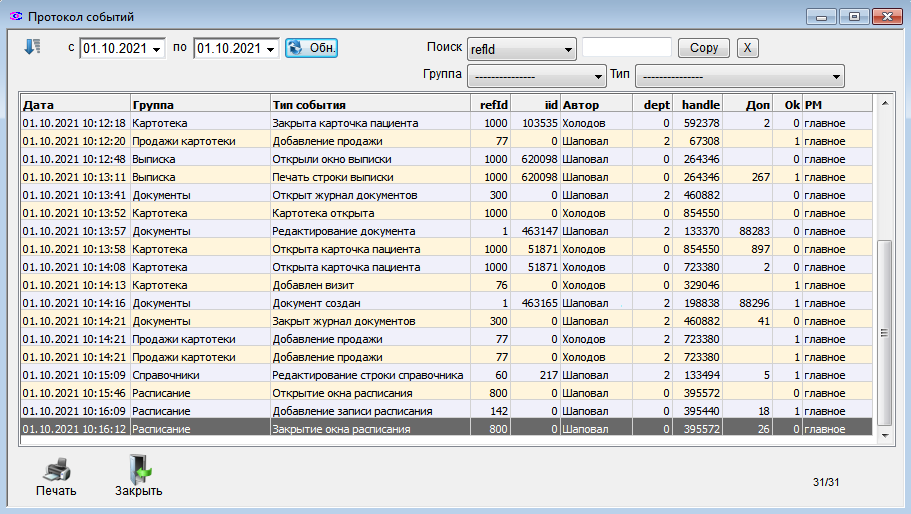Viewport: 911px width, 514px height.
Task: Sort by the Тип события column header
Action: pos(370,104)
